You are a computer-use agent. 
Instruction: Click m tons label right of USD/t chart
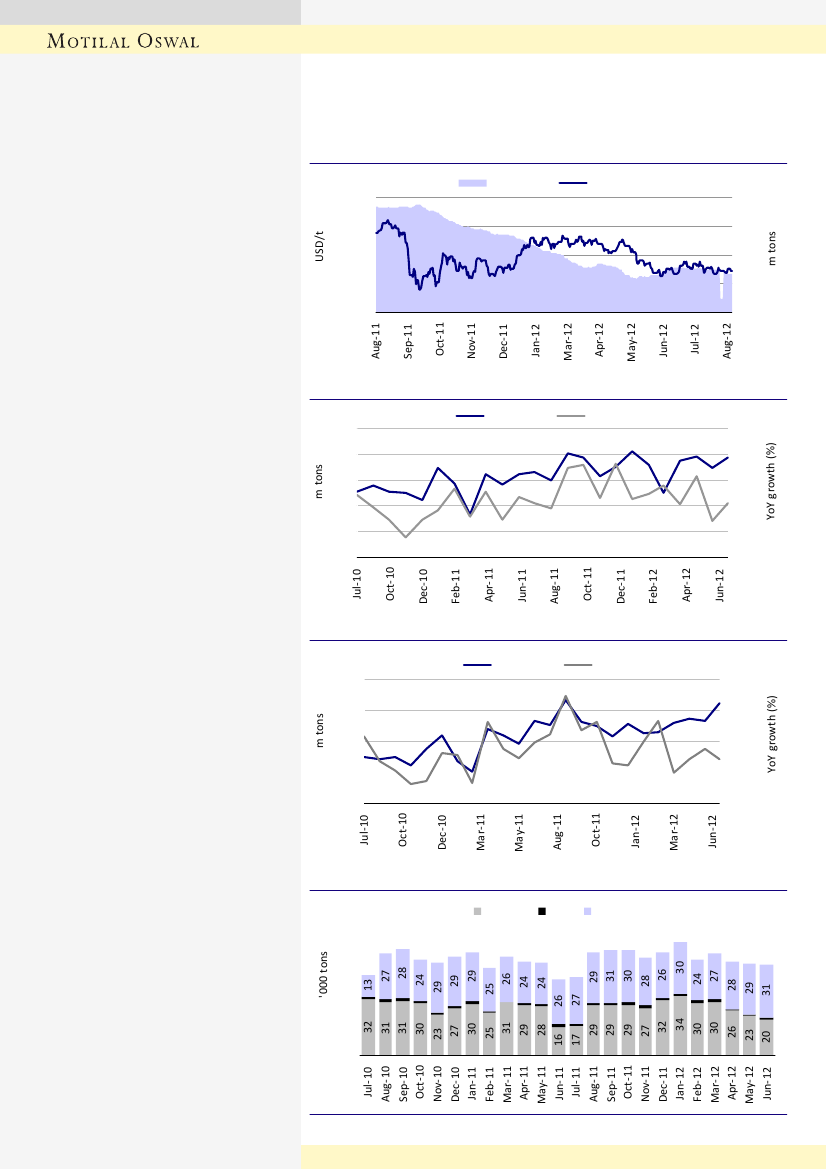pyautogui.click(x=772, y=249)
